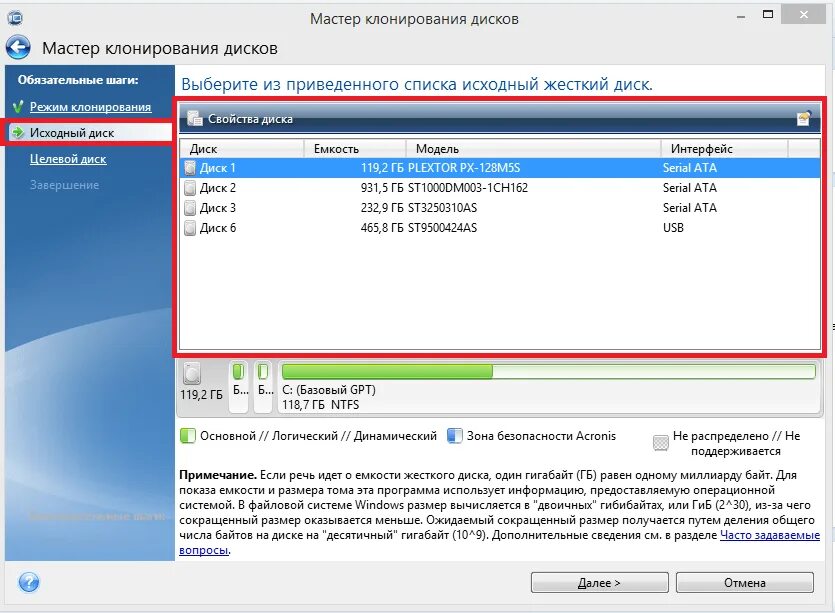
Task: Open the Часто задаваемые вопросы link
Action: [769, 535]
